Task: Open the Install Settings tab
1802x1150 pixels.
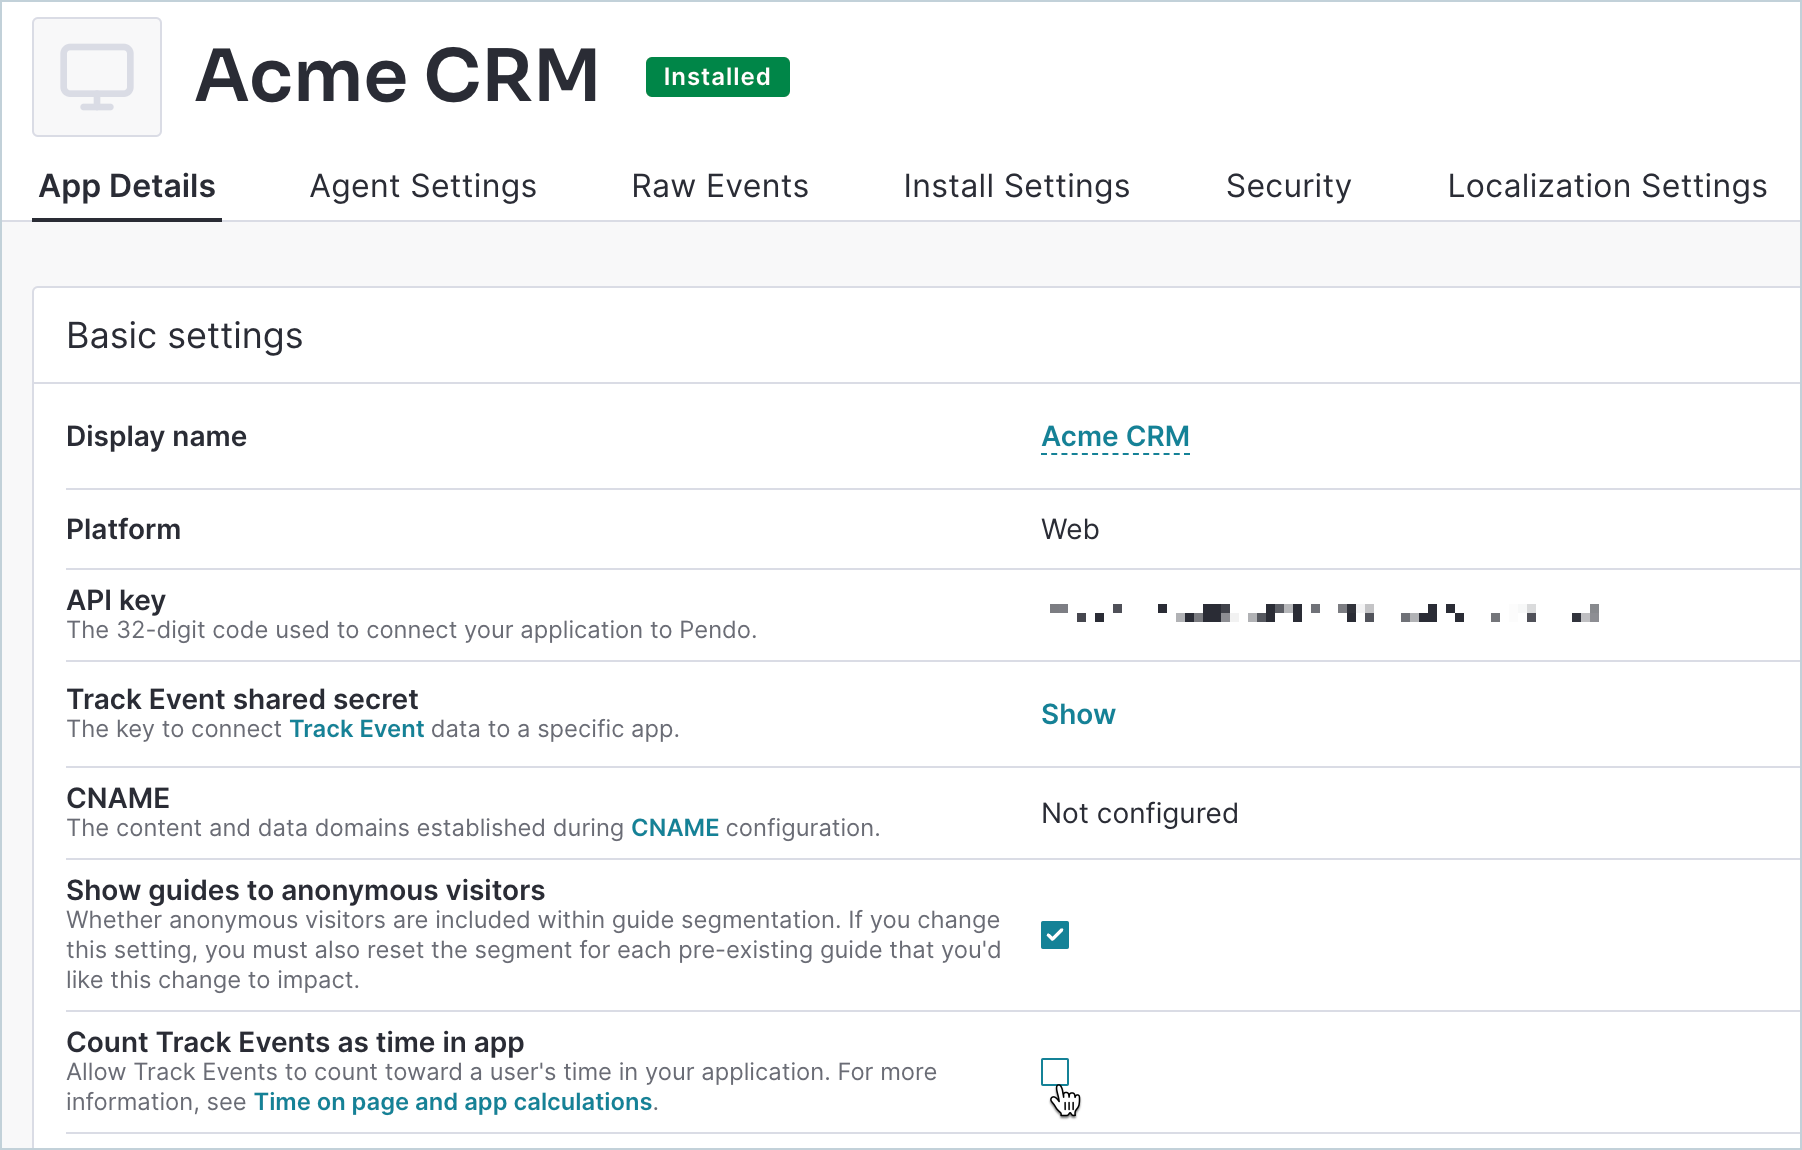Action: pos(1017,187)
